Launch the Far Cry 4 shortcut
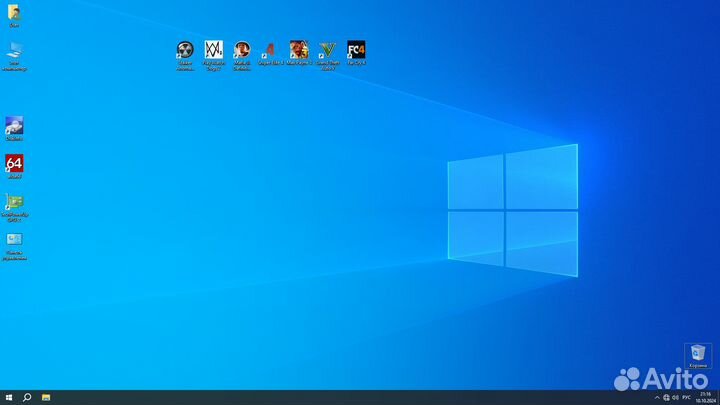Image resolution: width=720 pixels, height=405 pixels. tap(356, 53)
